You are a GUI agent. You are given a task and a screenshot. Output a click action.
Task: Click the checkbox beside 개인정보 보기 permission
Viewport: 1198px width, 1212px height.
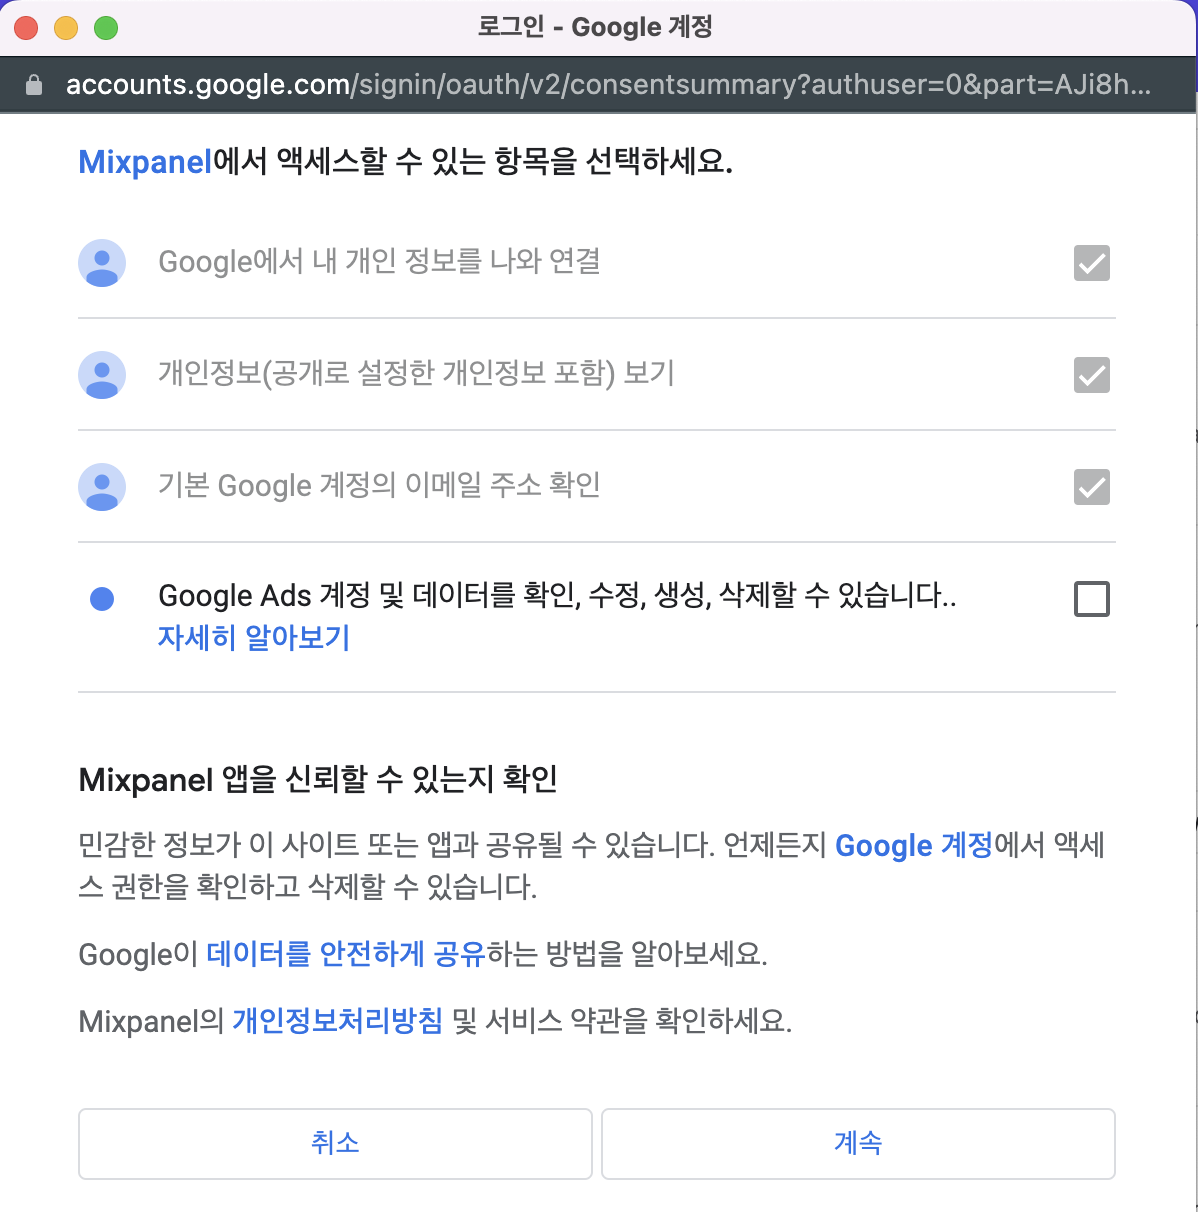[x=1091, y=375]
